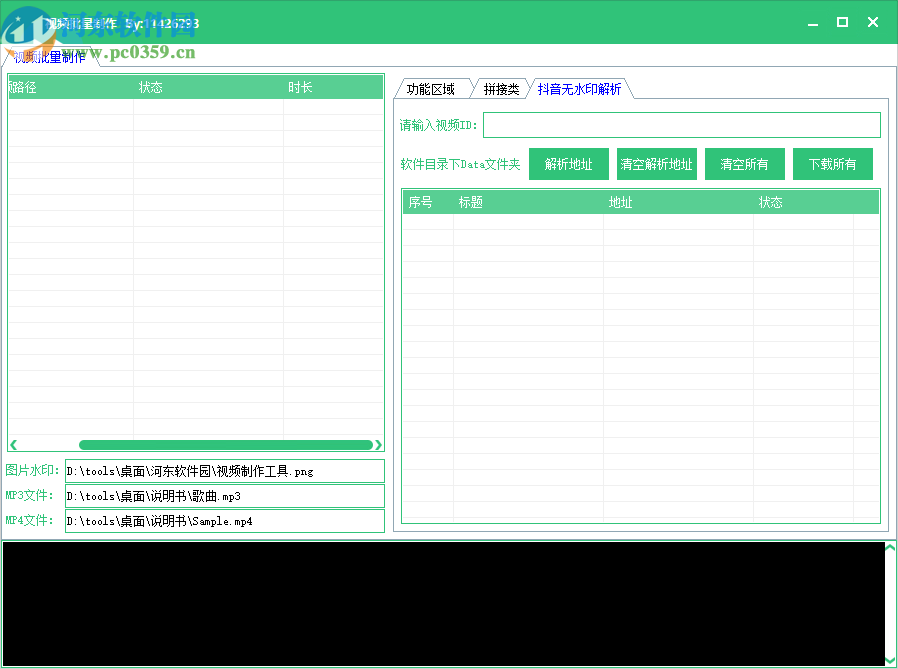Viewport: 898px width, 669px height.
Task: Maximize the application window
Action: coord(842,22)
